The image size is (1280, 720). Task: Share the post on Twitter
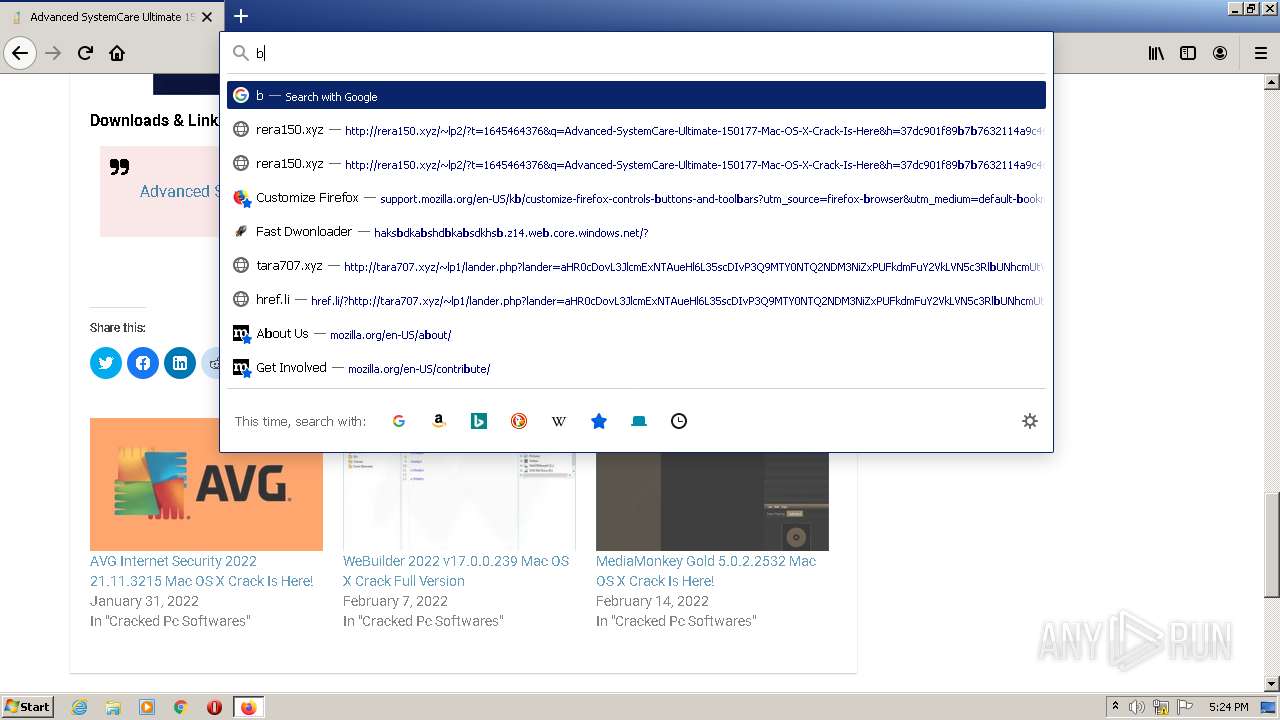pyautogui.click(x=106, y=363)
